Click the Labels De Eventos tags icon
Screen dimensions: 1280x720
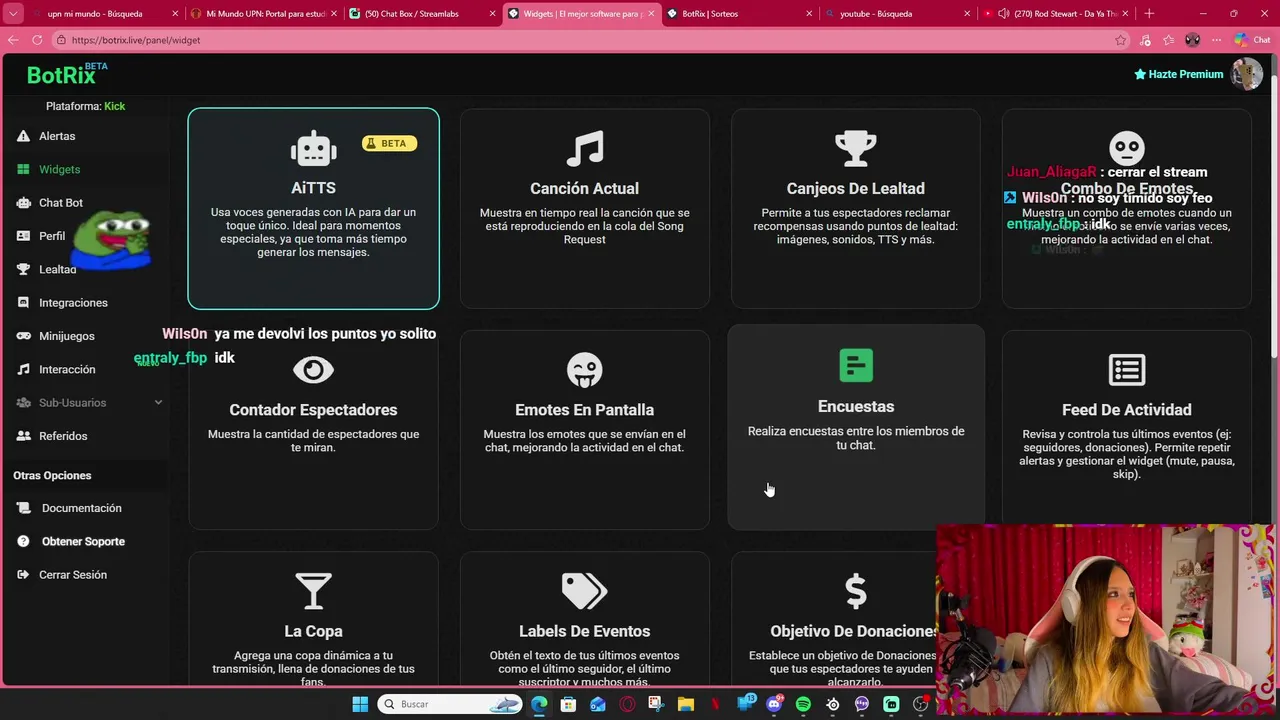click(584, 591)
